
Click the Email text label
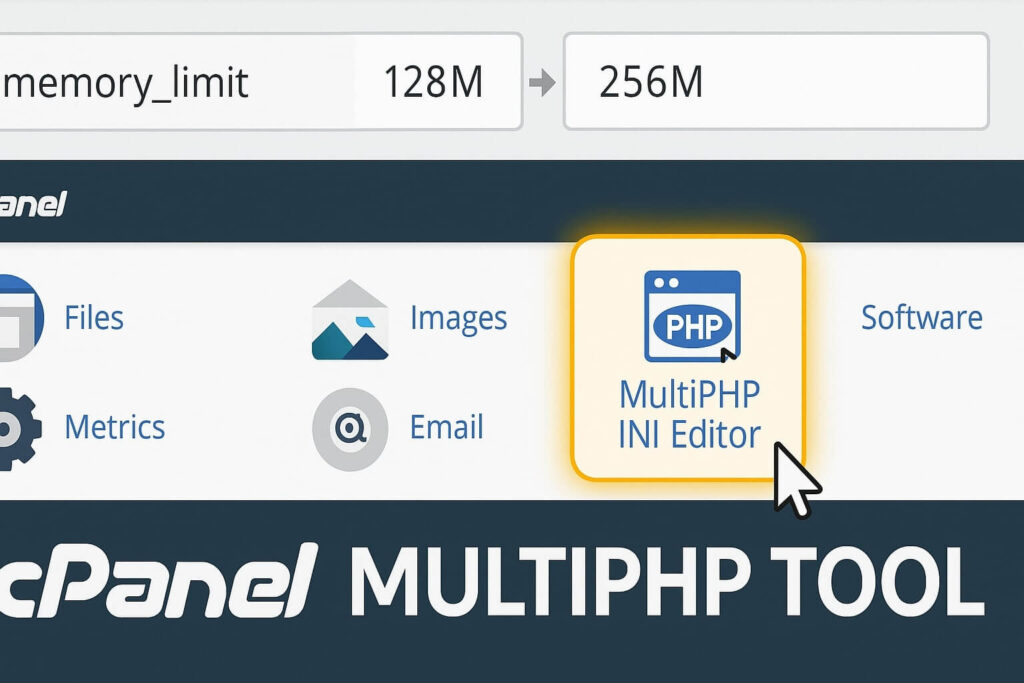(x=449, y=427)
